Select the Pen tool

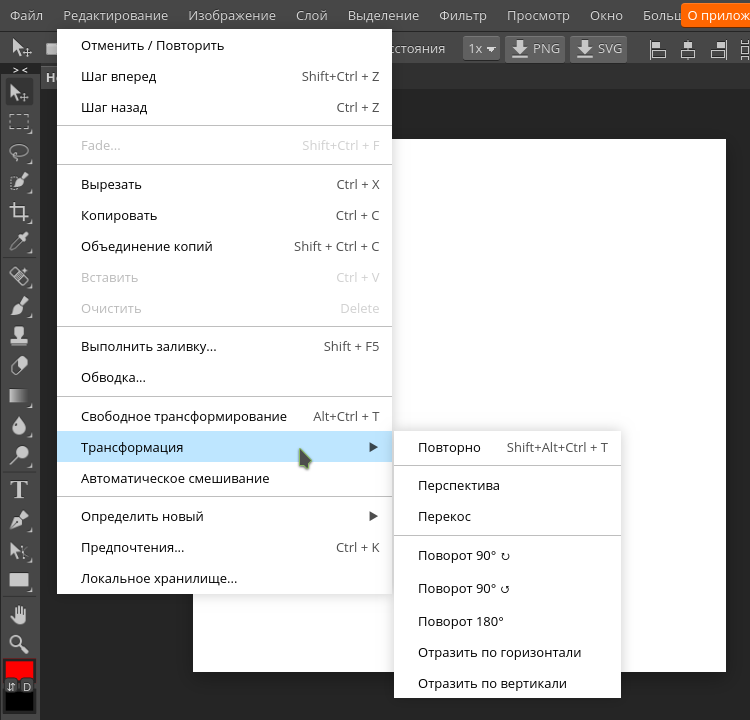19,521
